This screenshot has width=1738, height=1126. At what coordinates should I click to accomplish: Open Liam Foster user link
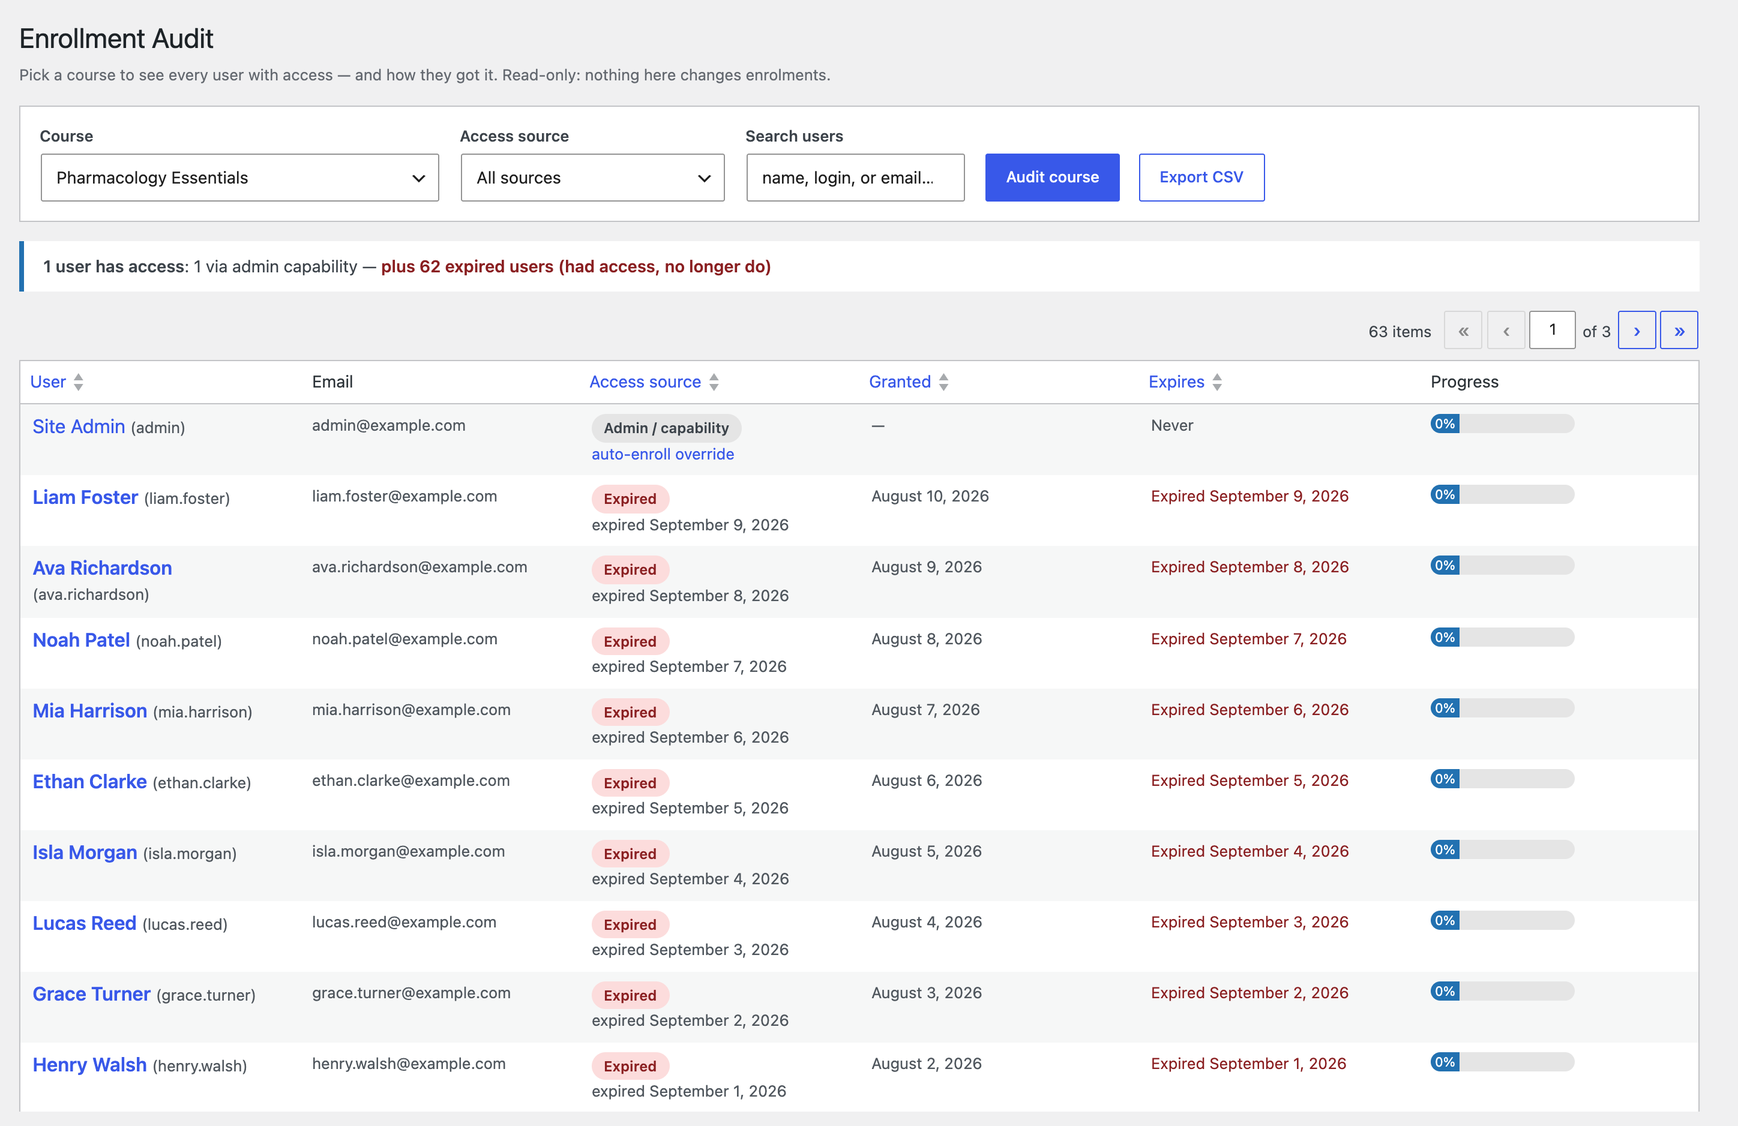(85, 498)
